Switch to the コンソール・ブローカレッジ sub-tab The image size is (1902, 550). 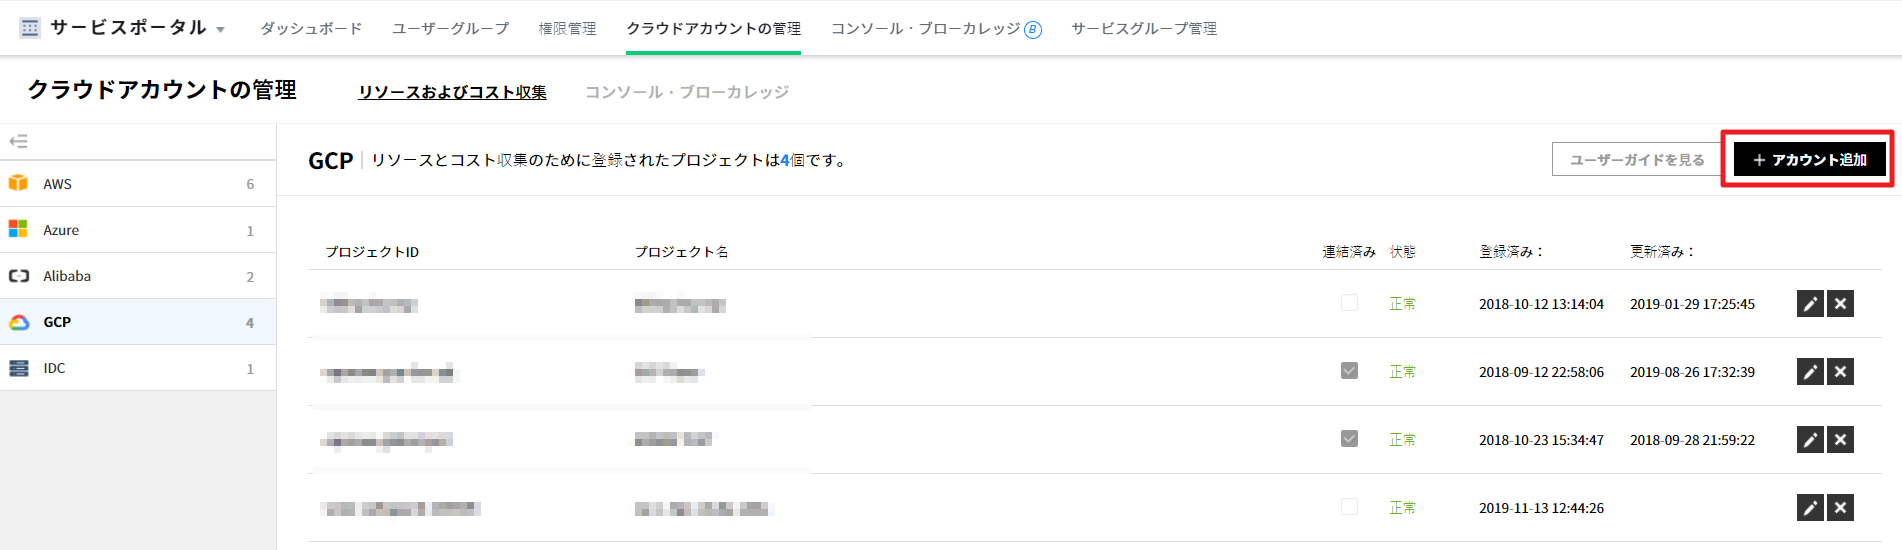(x=686, y=92)
